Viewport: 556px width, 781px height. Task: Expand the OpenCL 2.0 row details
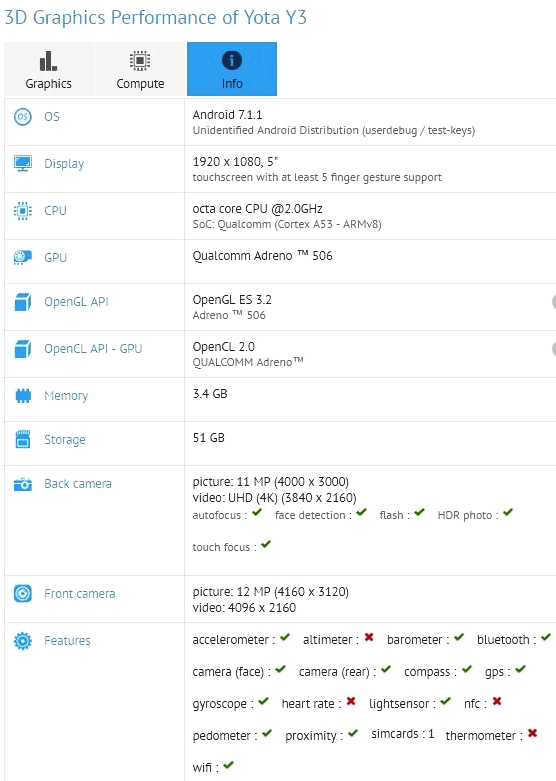553,349
